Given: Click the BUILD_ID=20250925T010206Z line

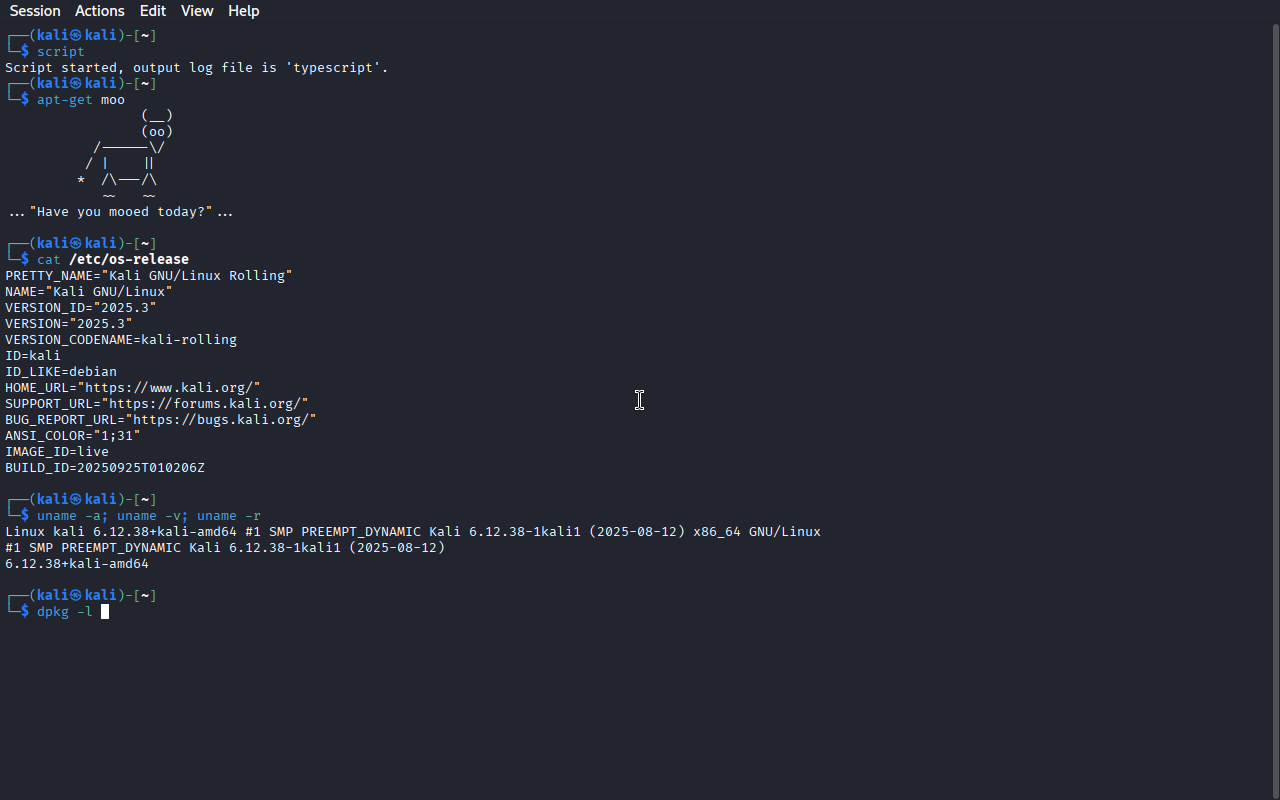Looking at the screenshot, I should pos(105,467).
